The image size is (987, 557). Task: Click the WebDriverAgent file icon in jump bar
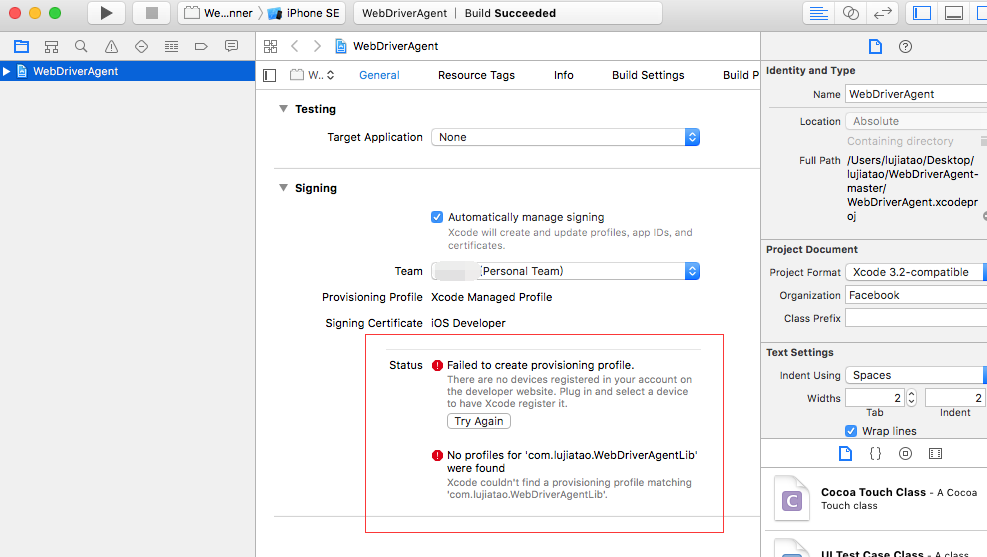[x=341, y=46]
